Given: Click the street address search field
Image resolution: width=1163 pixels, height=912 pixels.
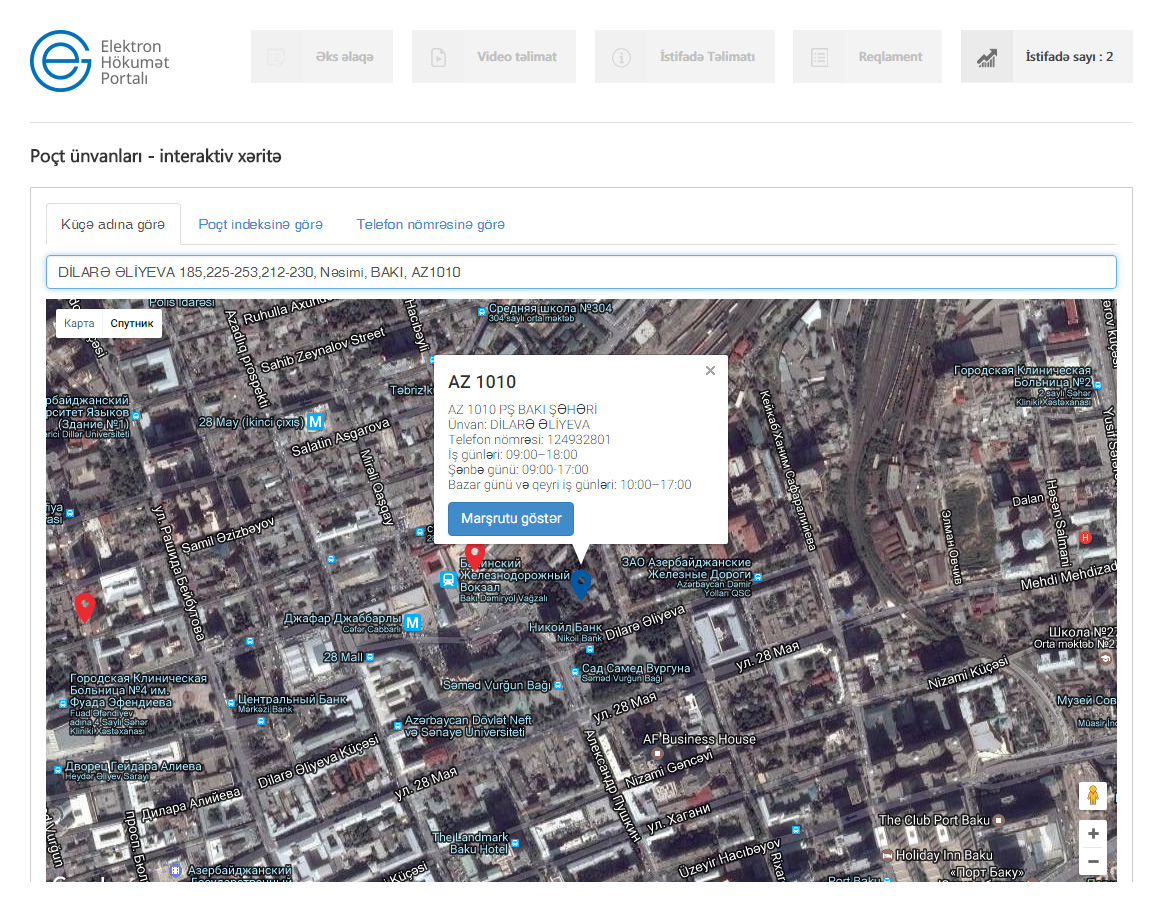Looking at the screenshot, I should [581, 272].
